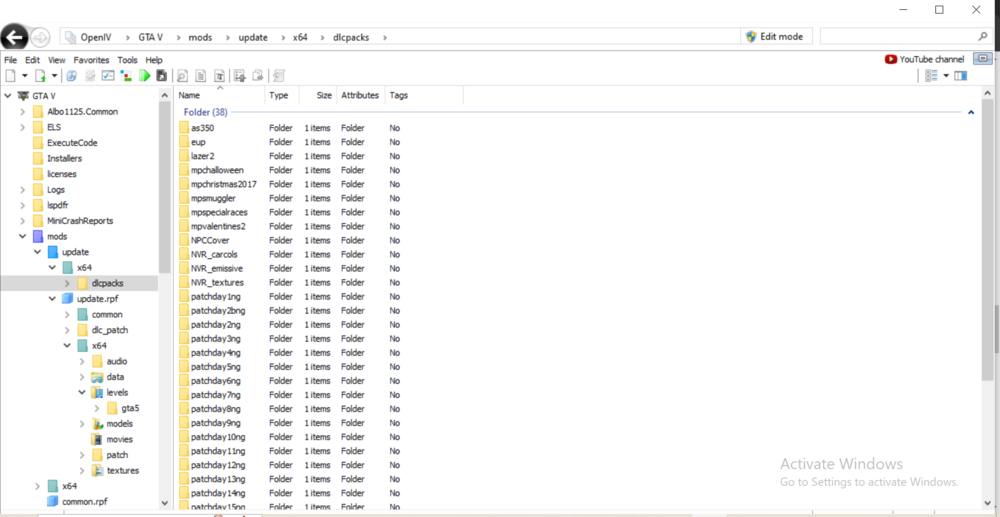
Task: Click the green play toolbar icon
Action: (145, 76)
